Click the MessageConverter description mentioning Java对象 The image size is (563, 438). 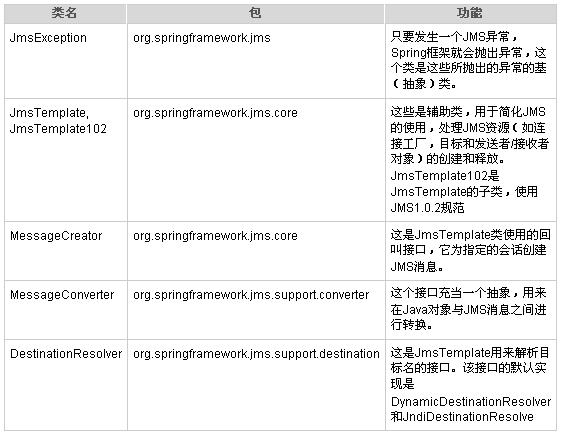point(469,309)
